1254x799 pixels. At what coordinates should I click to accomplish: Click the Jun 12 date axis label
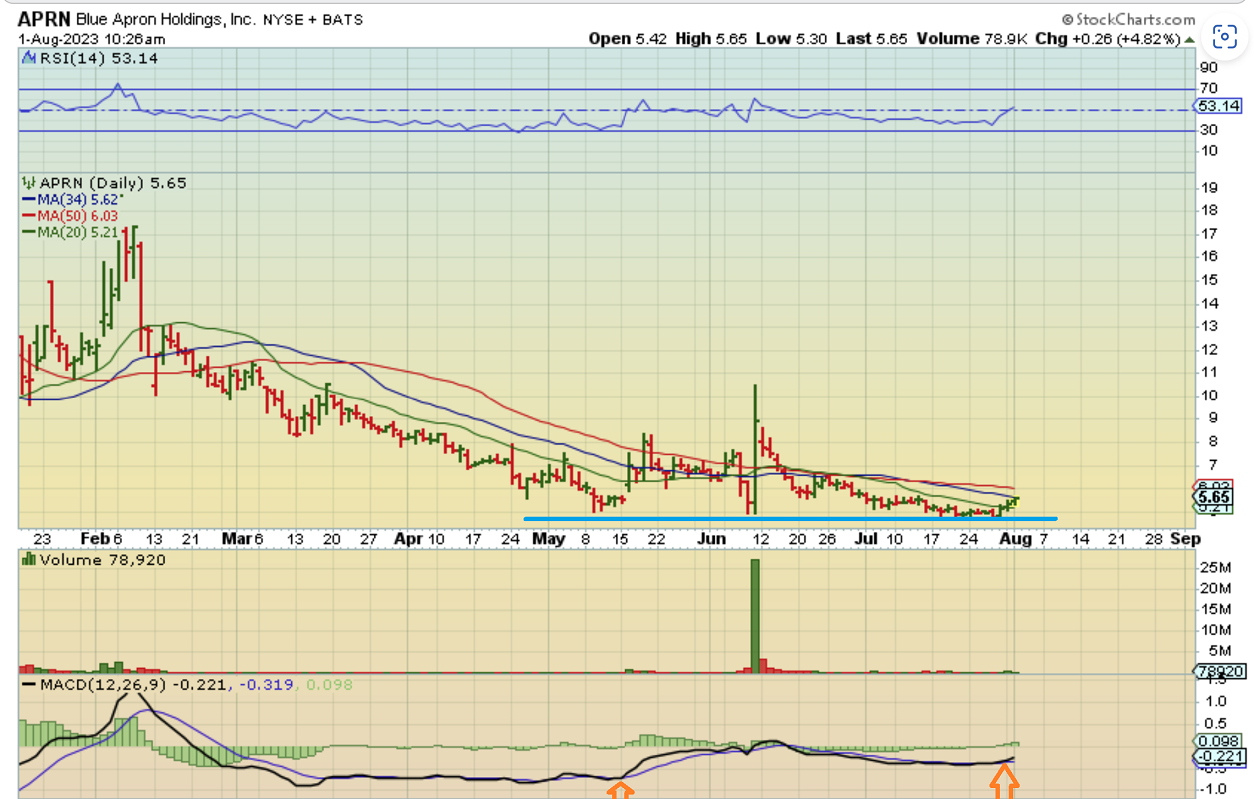click(x=761, y=539)
